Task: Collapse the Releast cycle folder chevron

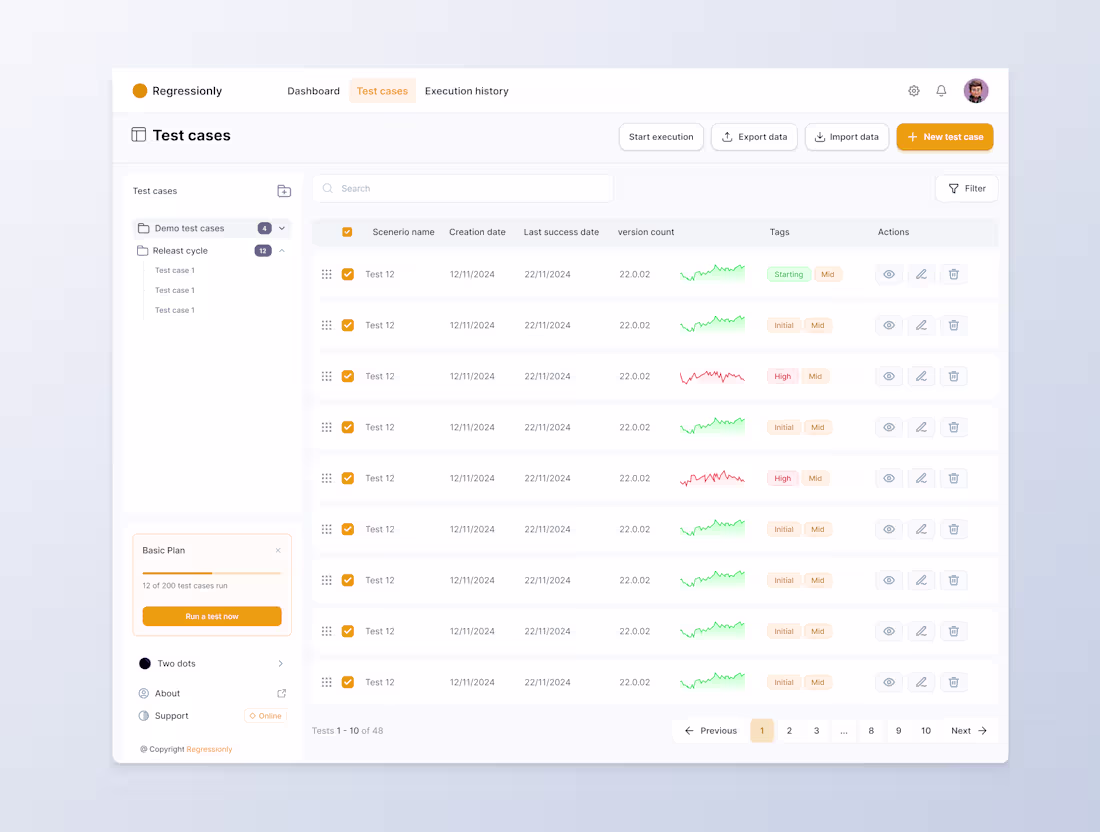Action: pyautogui.click(x=282, y=250)
